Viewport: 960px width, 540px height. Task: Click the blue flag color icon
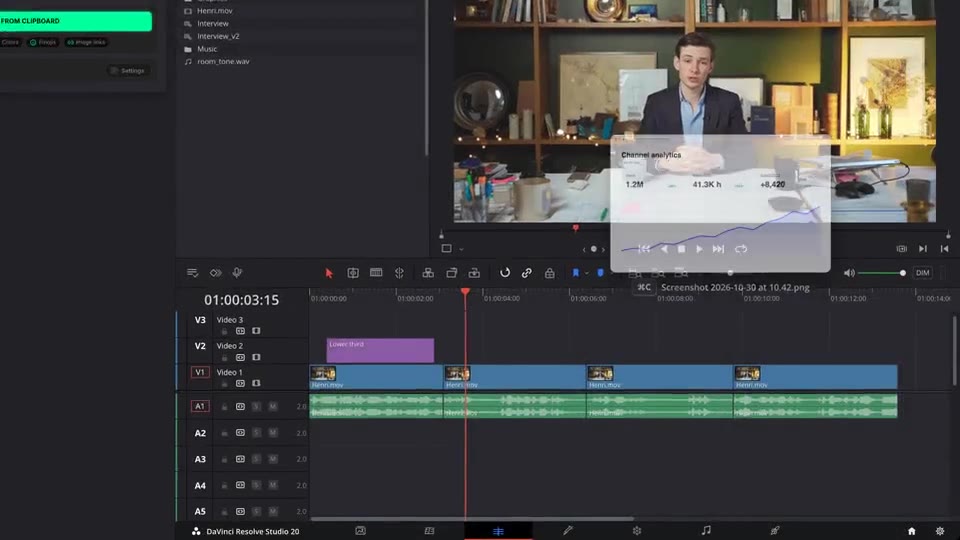[x=576, y=273]
